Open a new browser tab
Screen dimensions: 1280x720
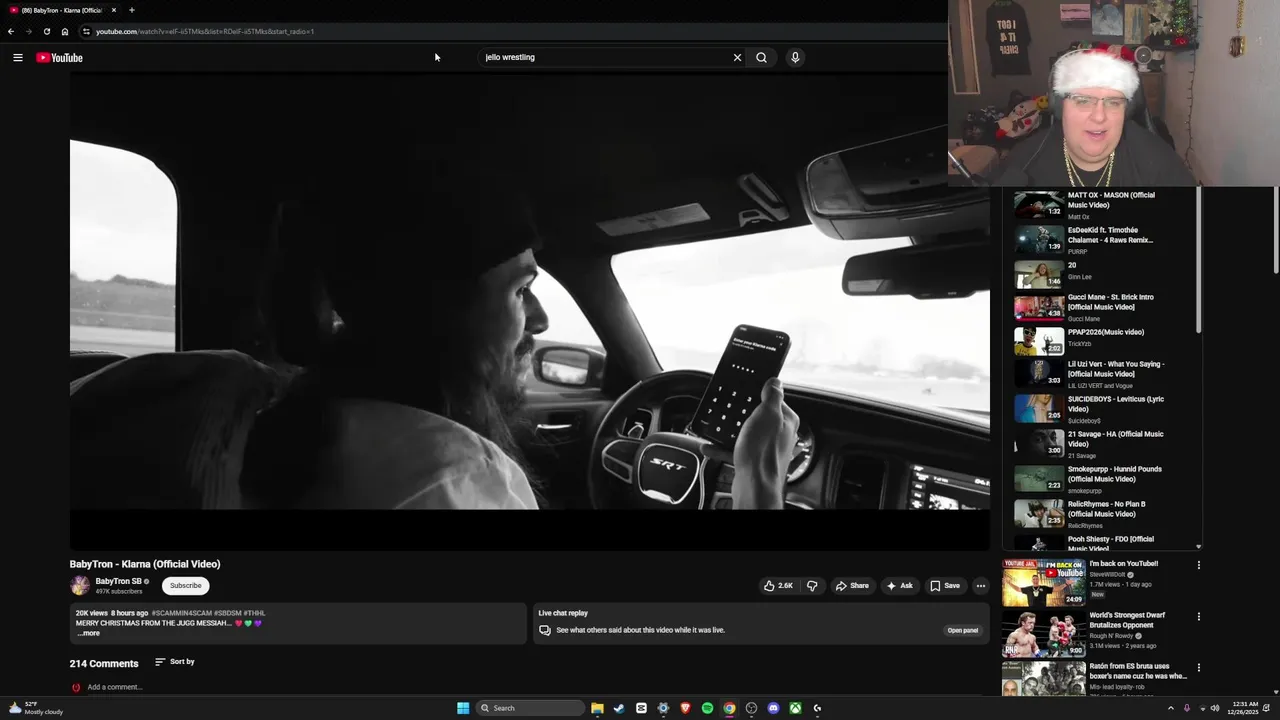coord(131,10)
